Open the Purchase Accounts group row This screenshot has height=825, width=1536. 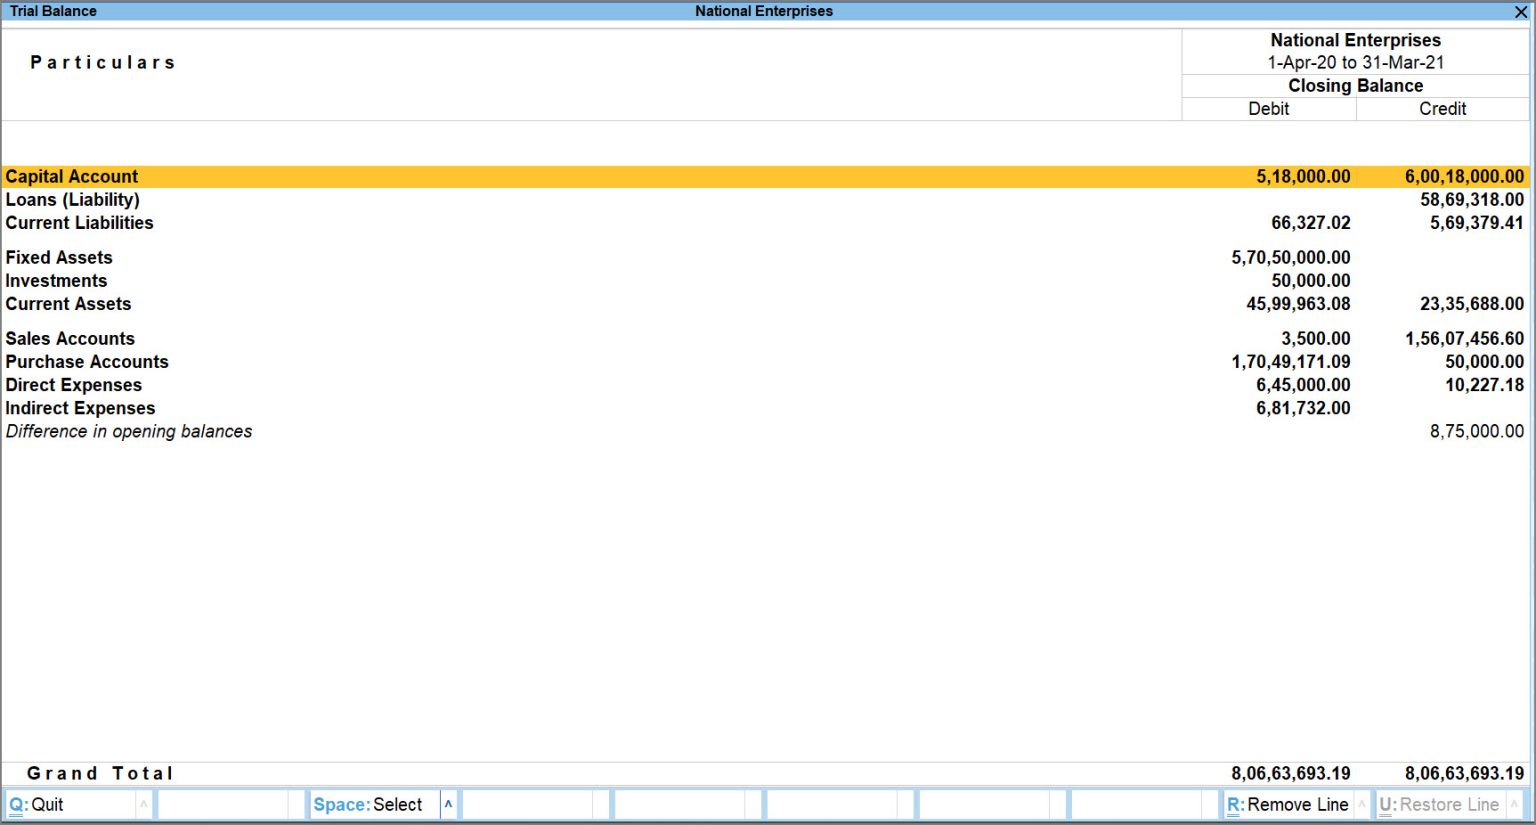tap(87, 361)
